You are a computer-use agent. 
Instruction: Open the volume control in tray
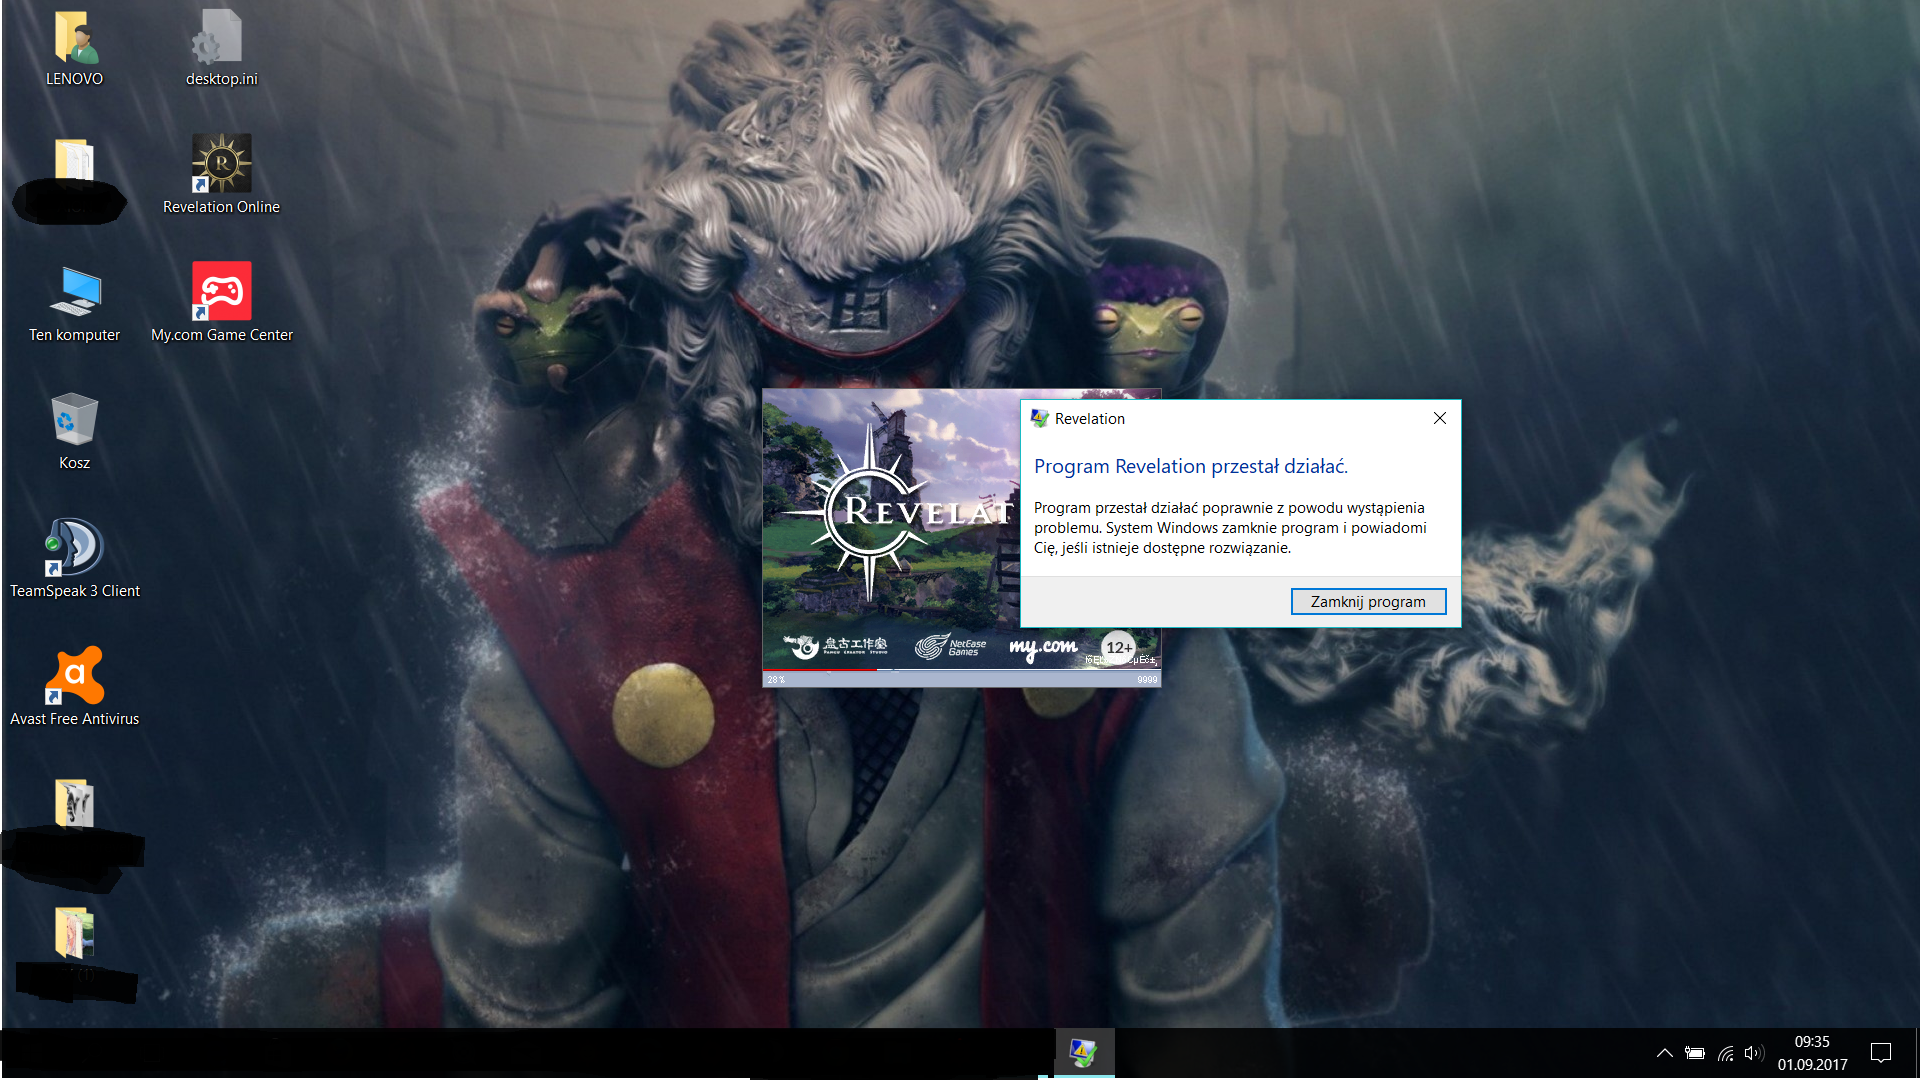(x=1754, y=1052)
